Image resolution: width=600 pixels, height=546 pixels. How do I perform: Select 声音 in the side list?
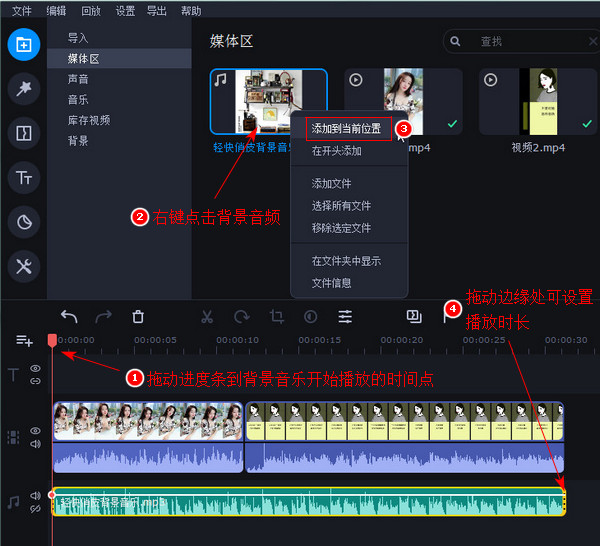[119, 79]
